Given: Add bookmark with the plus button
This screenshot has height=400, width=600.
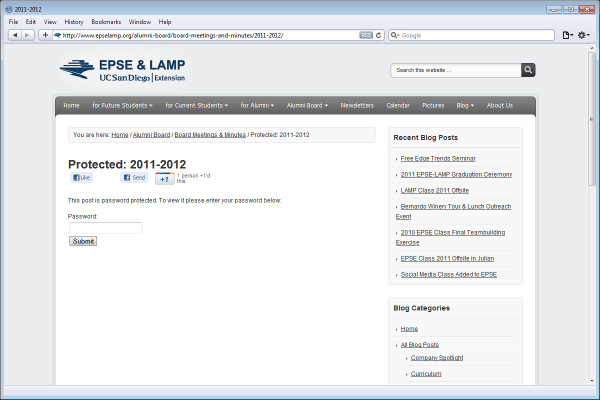Looking at the screenshot, I should 45,35.
